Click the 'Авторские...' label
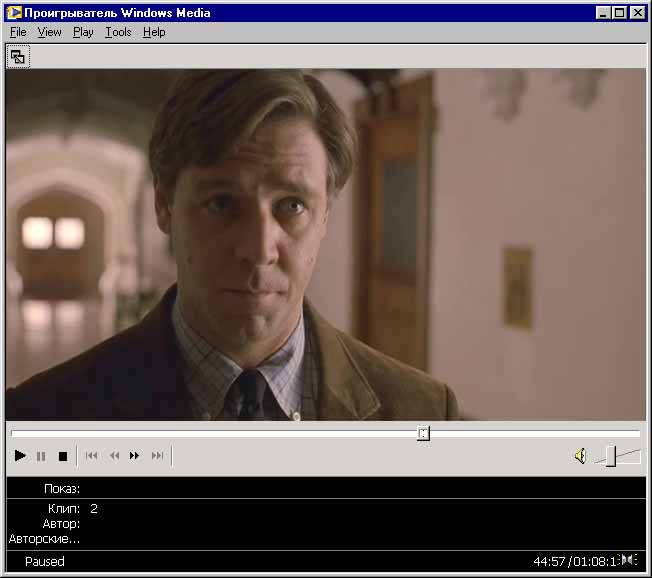 44,539
